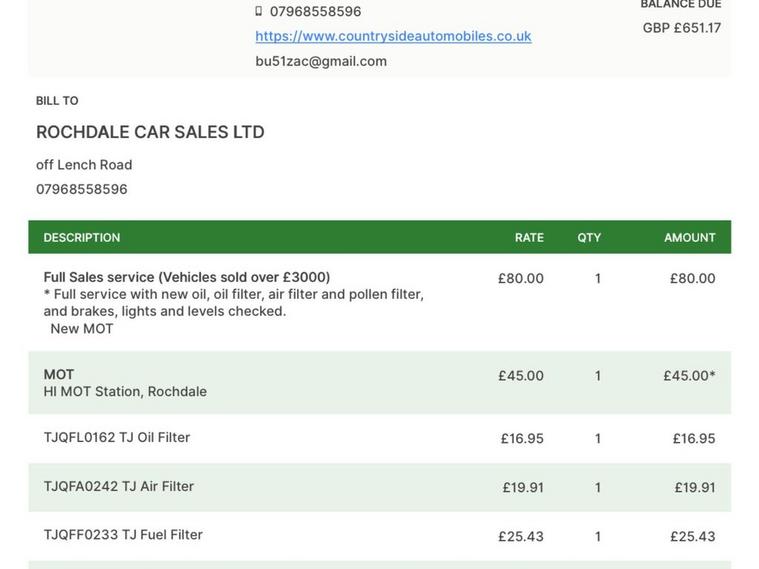Open the countrysideautomobiles.co.uk website link
759x569 pixels.
[x=393, y=36]
